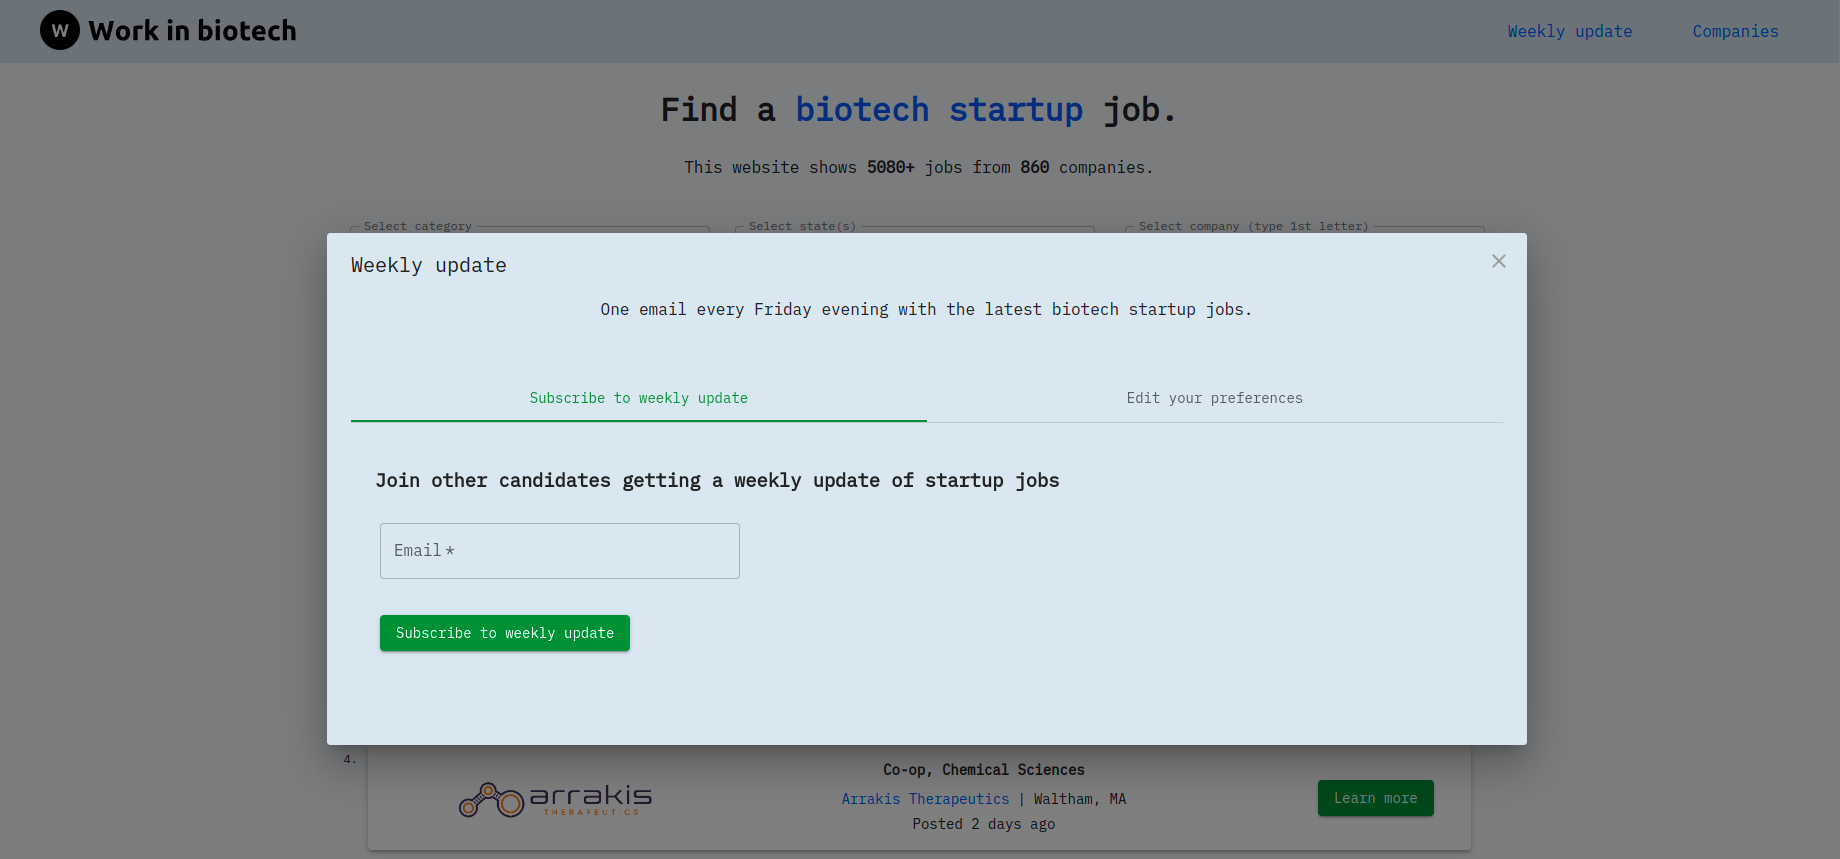Click the green Subscribe to weekly update button
Screen dimensions: 1840x859
(505, 633)
